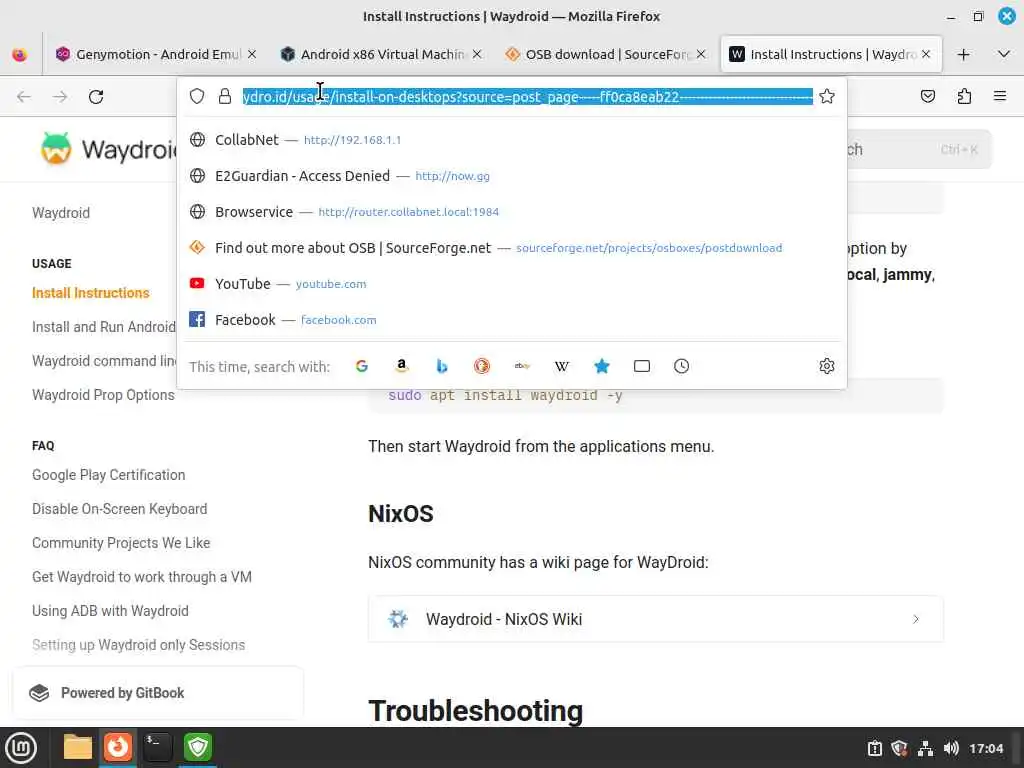Open Setting up Waydroid only Sessions
This screenshot has width=1024, height=768.
click(138, 645)
